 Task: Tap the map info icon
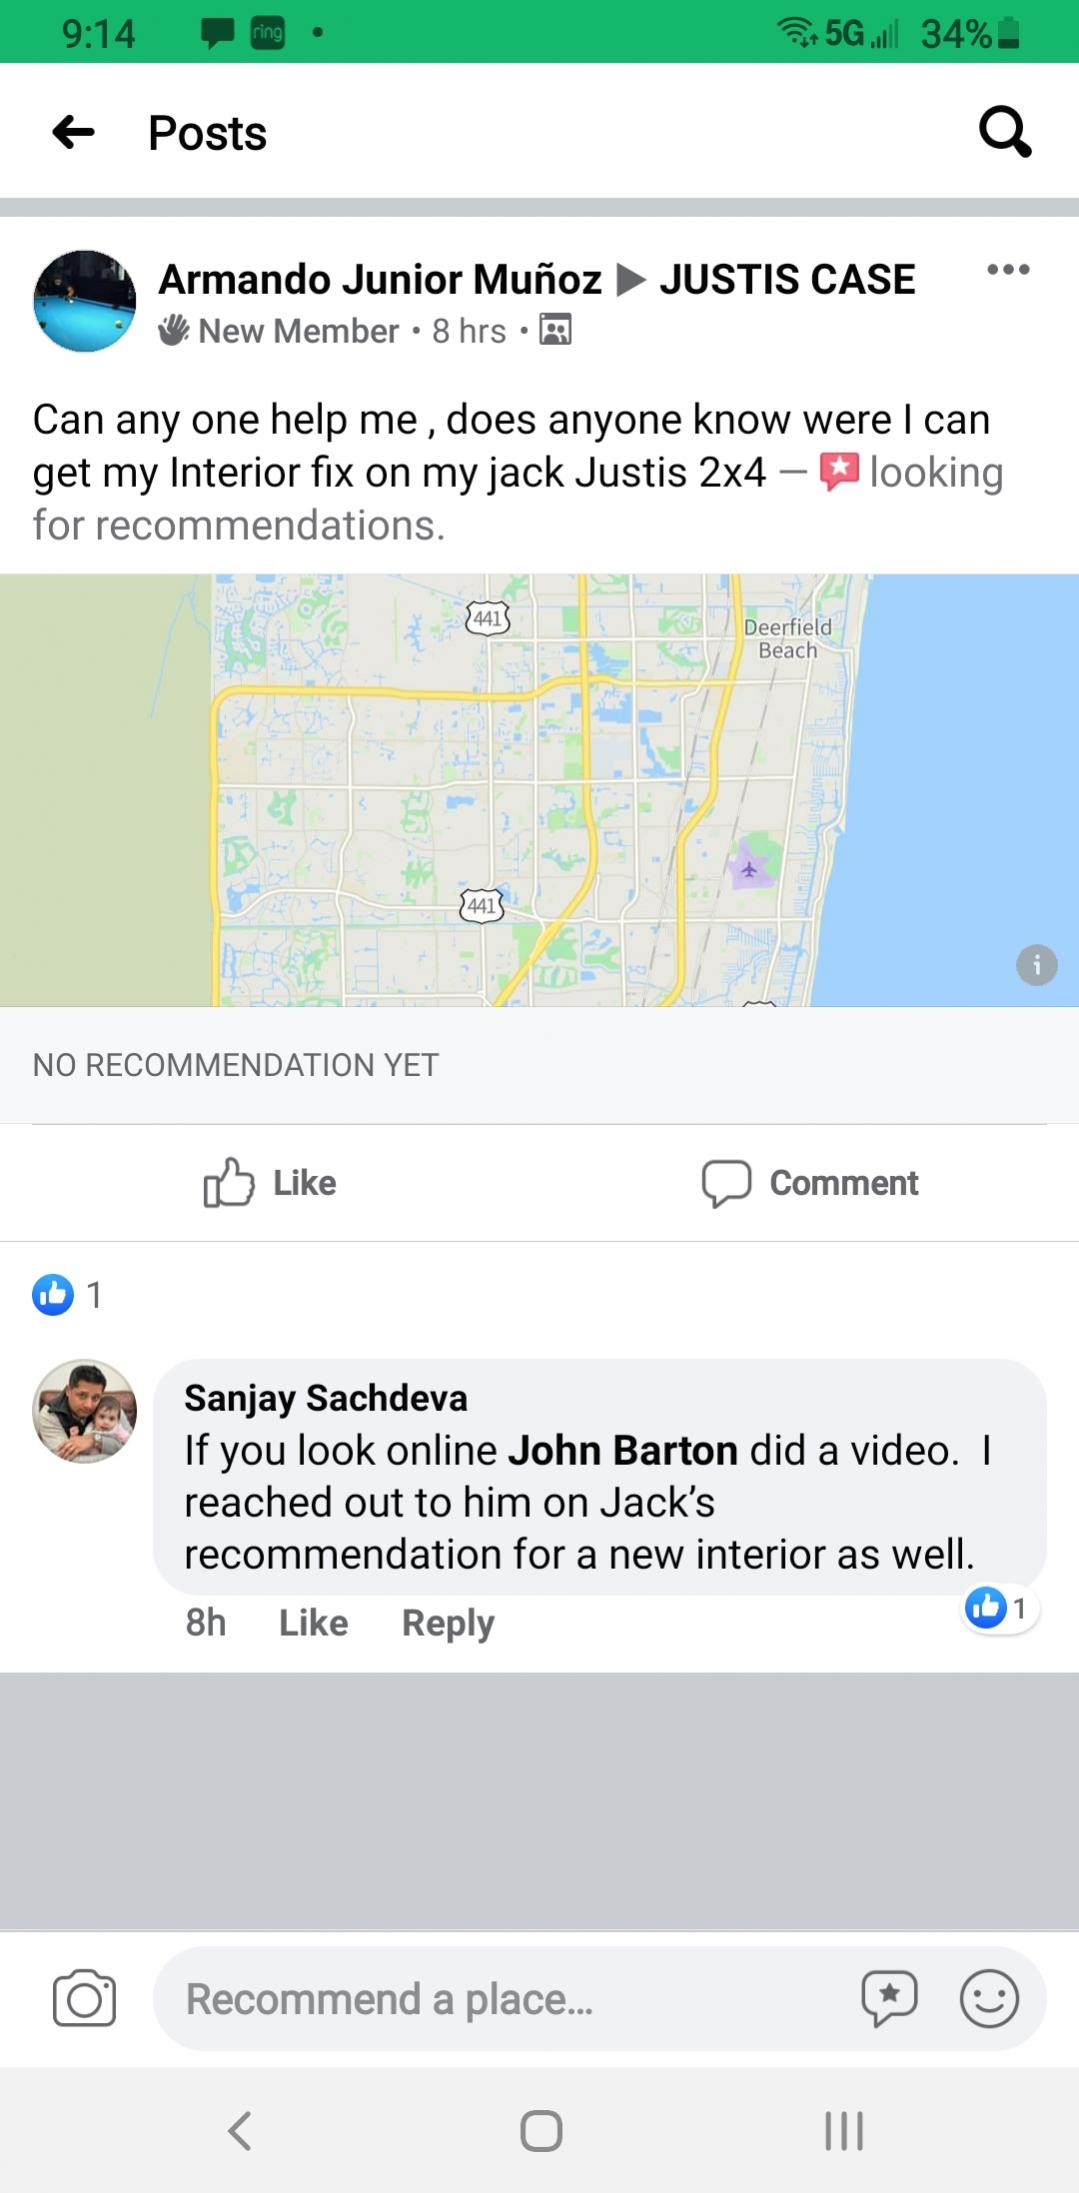click(1037, 965)
